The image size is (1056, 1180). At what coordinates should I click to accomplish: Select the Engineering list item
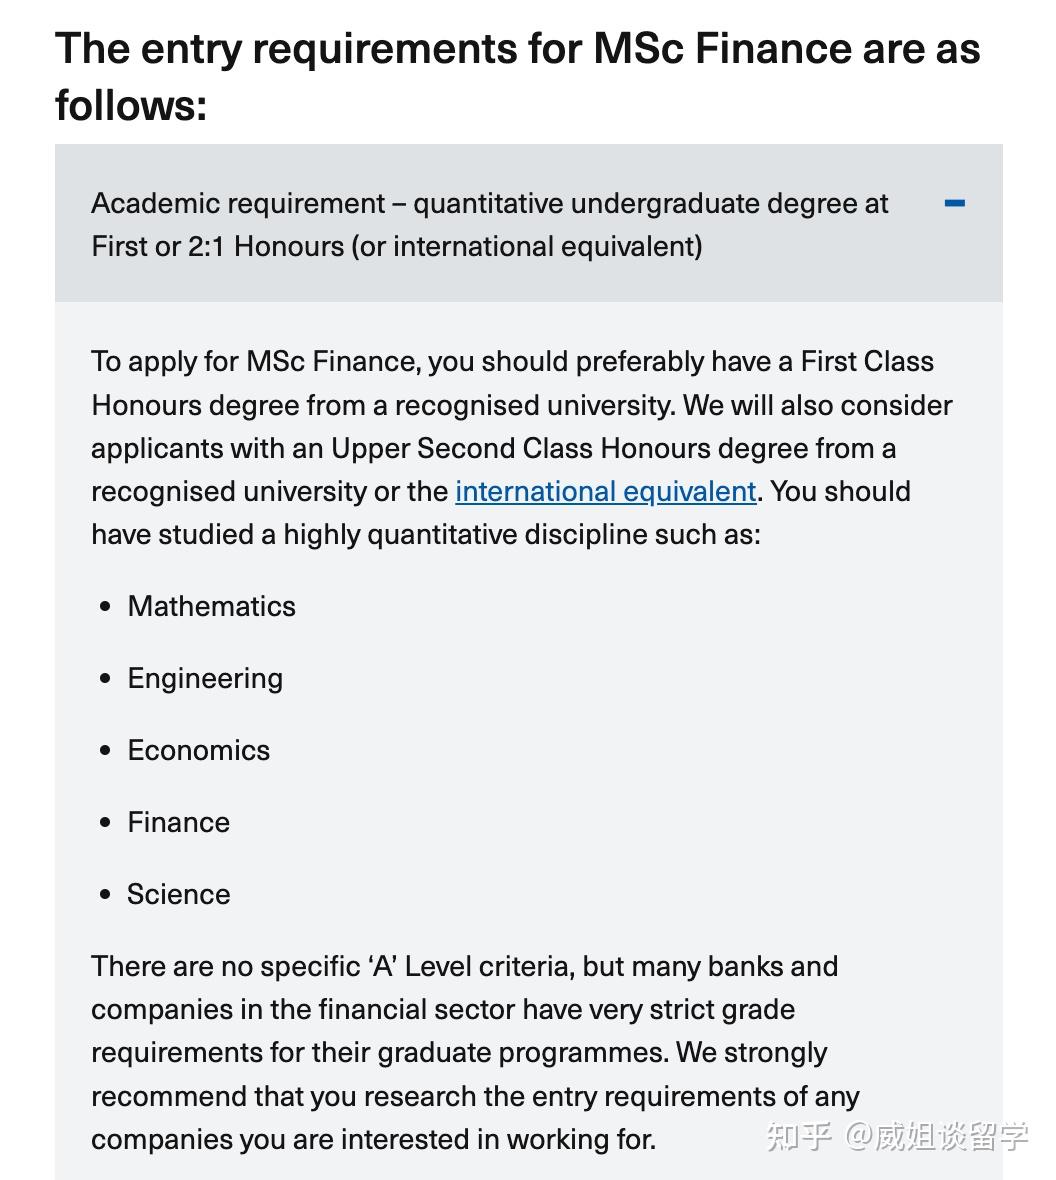(x=204, y=678)
